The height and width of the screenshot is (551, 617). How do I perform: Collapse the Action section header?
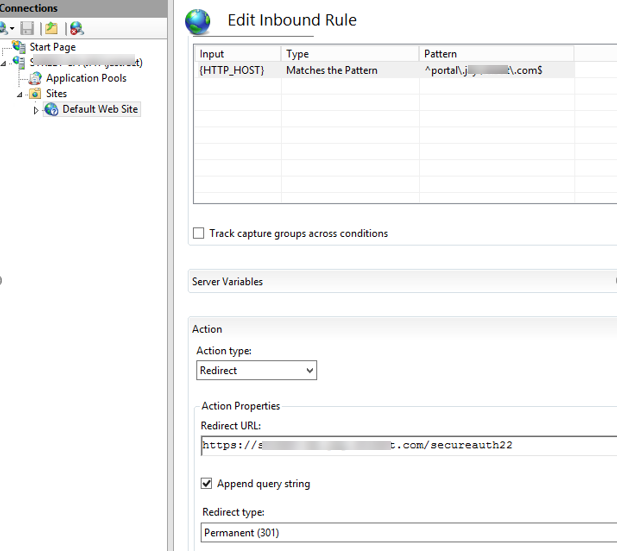[403, 329]
